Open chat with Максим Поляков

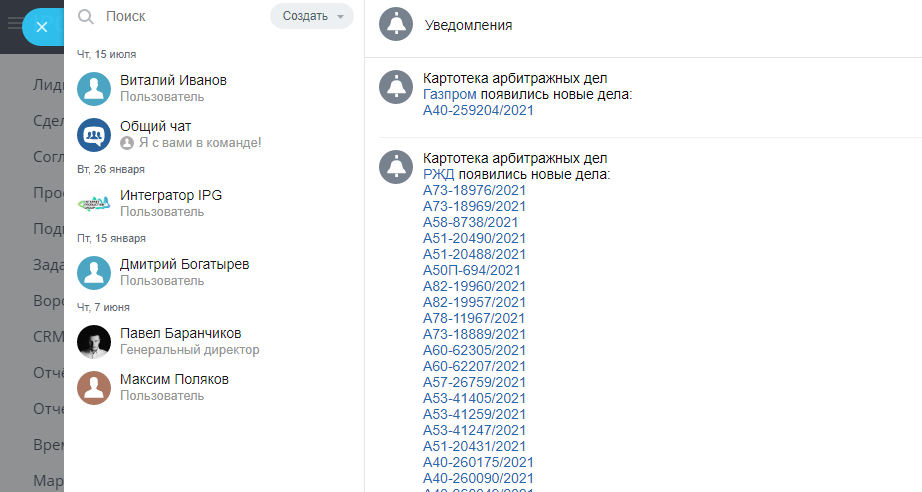click(x=174, y=387)
